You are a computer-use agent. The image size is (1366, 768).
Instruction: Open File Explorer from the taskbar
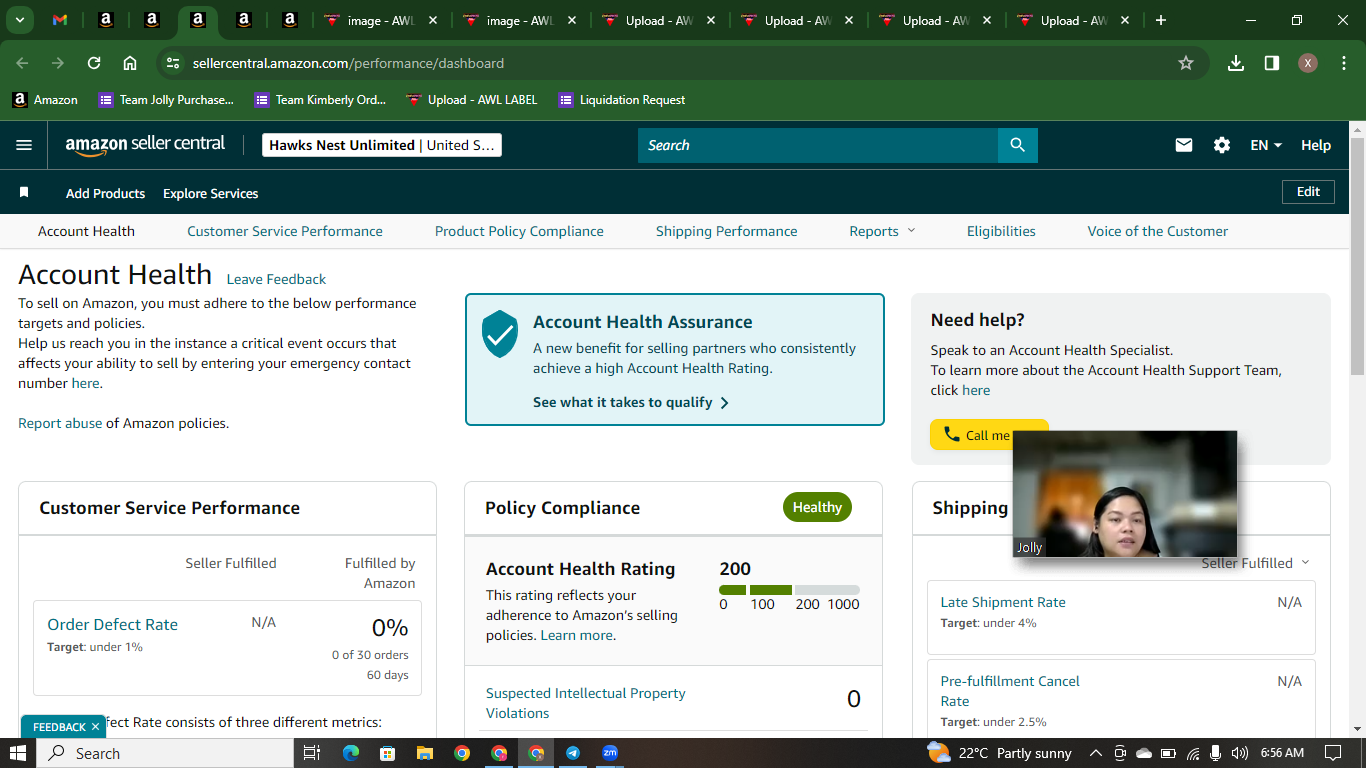(x=425, y=753)
